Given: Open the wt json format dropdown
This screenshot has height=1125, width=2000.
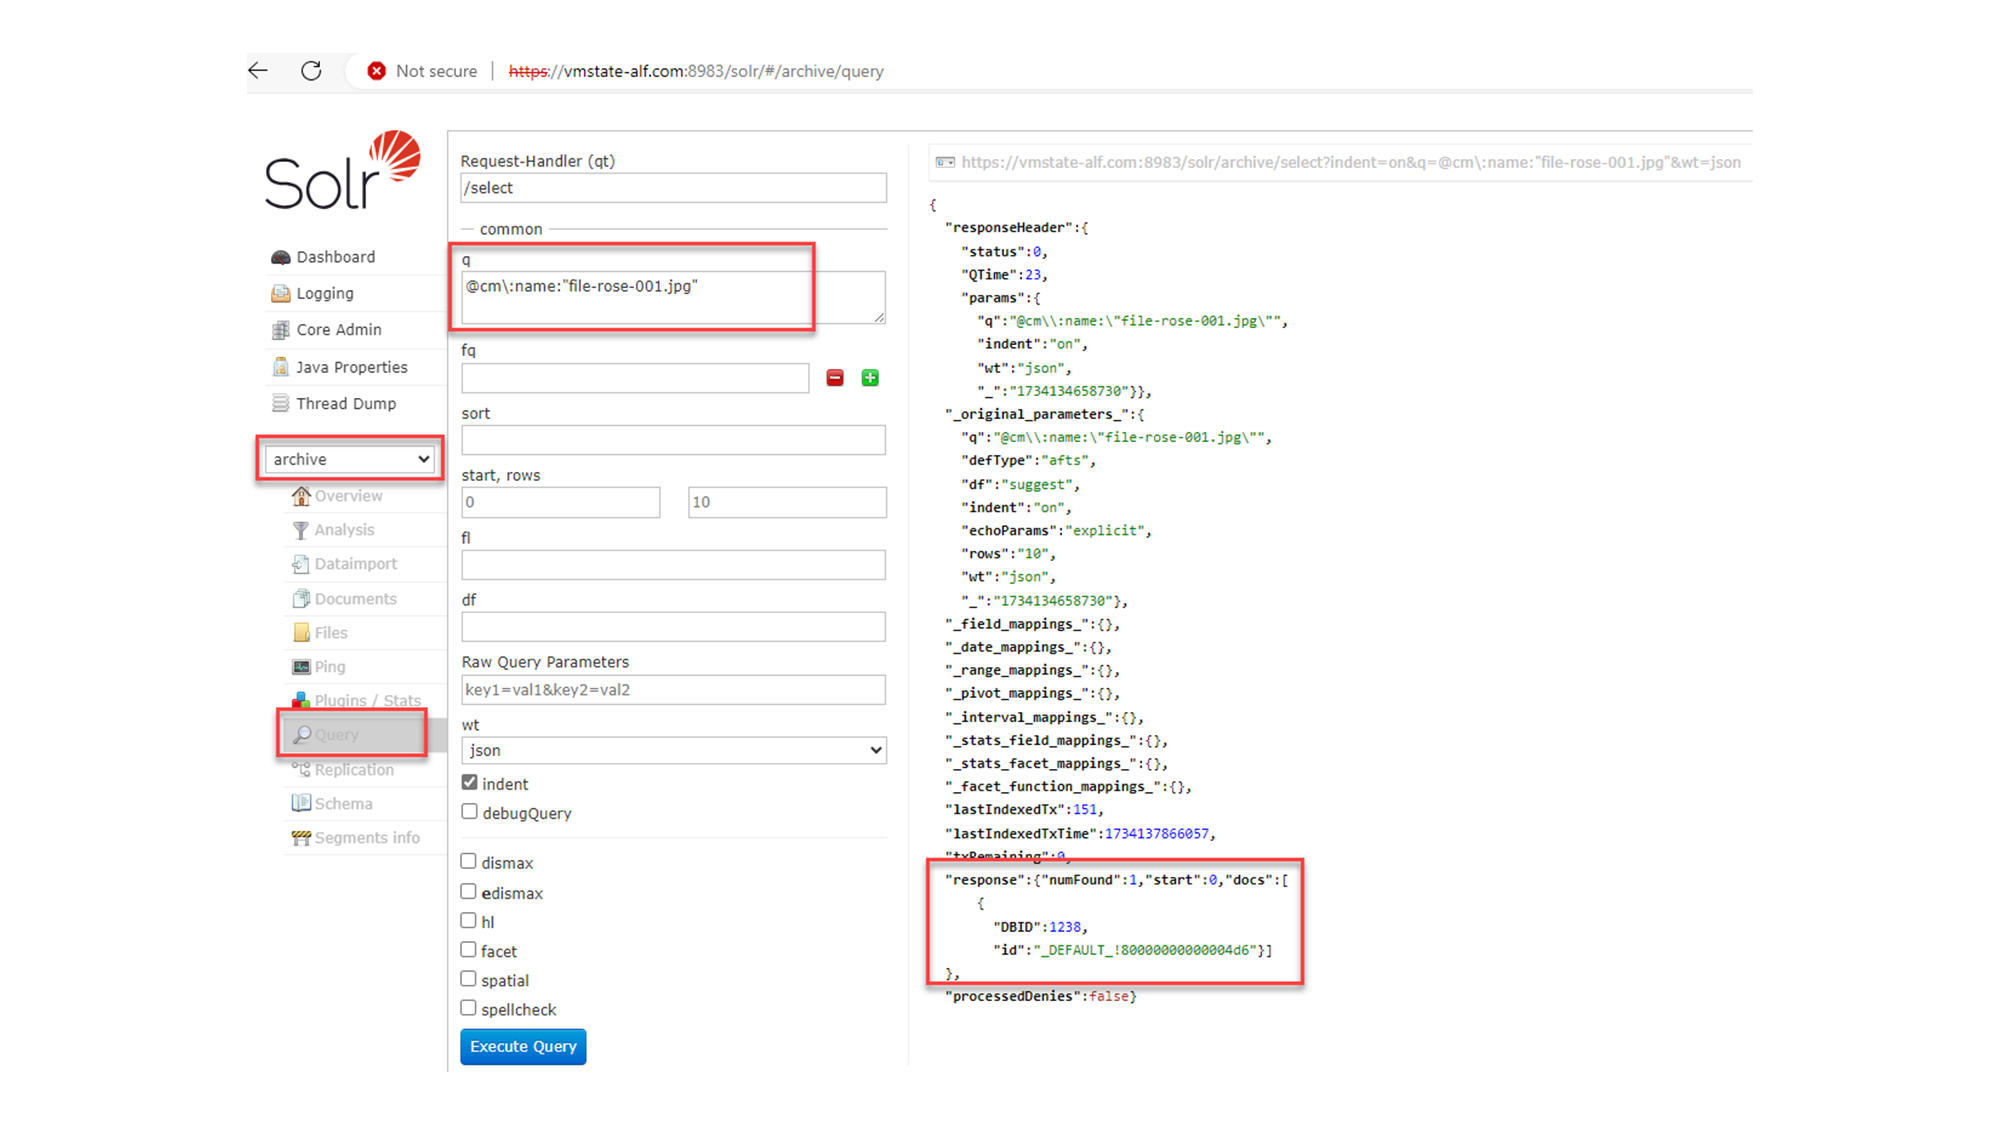Looking at the screenshot, I should point(674,750).
